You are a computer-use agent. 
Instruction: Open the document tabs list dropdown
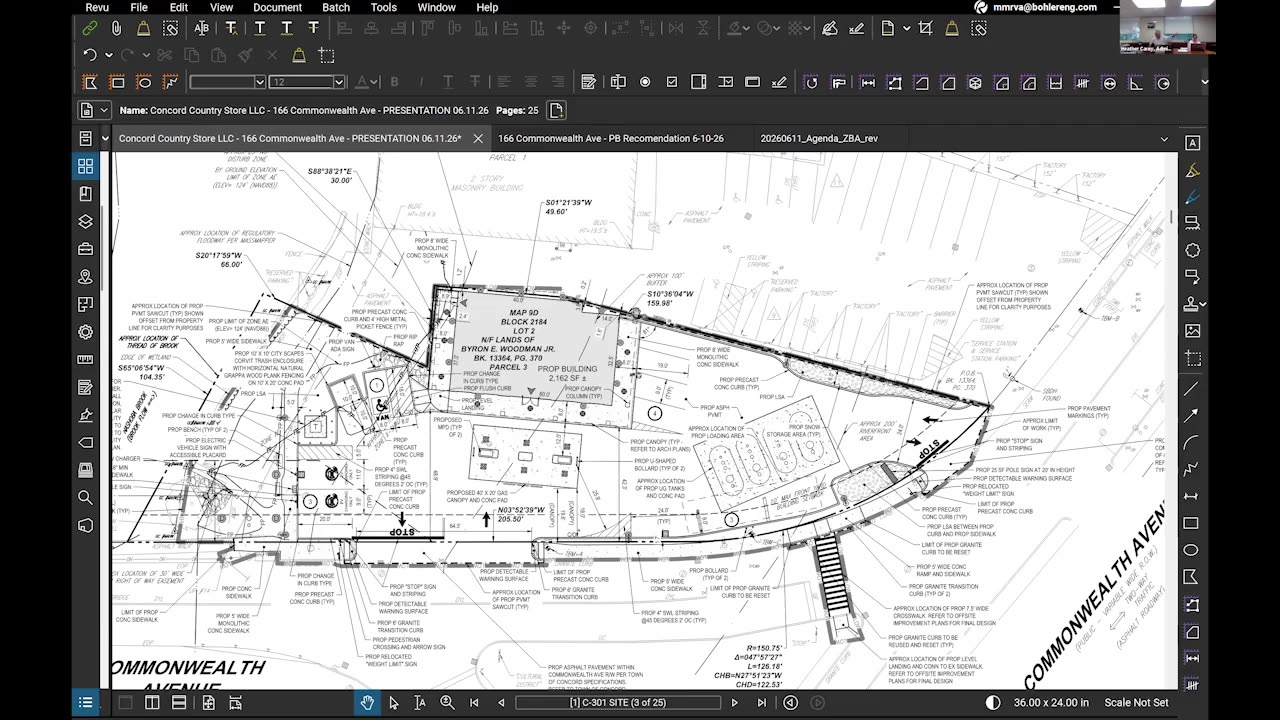[x=1164, y=139]
